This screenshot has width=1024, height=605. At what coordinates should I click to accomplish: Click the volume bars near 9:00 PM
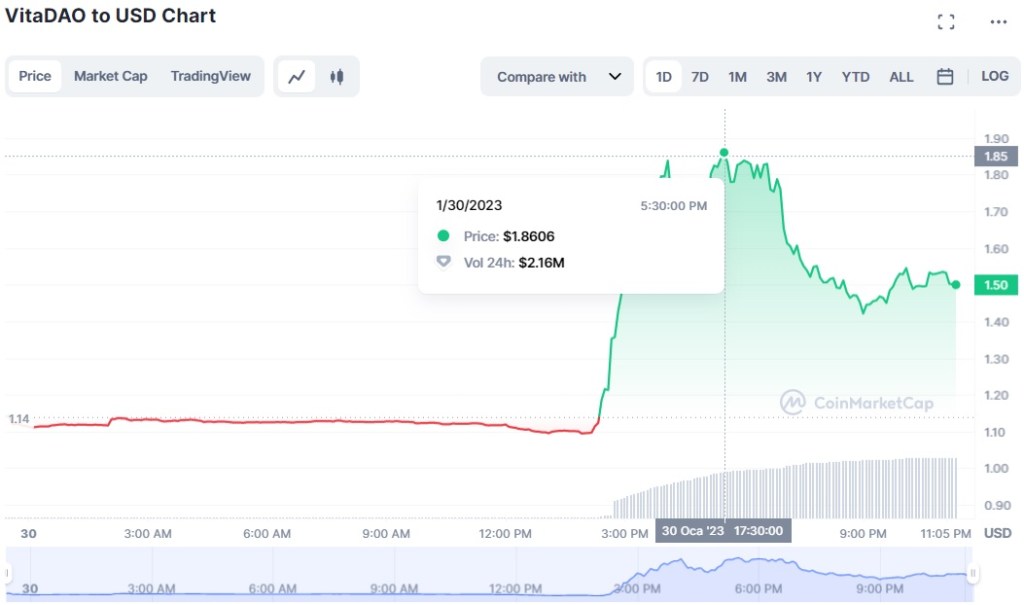863,489
